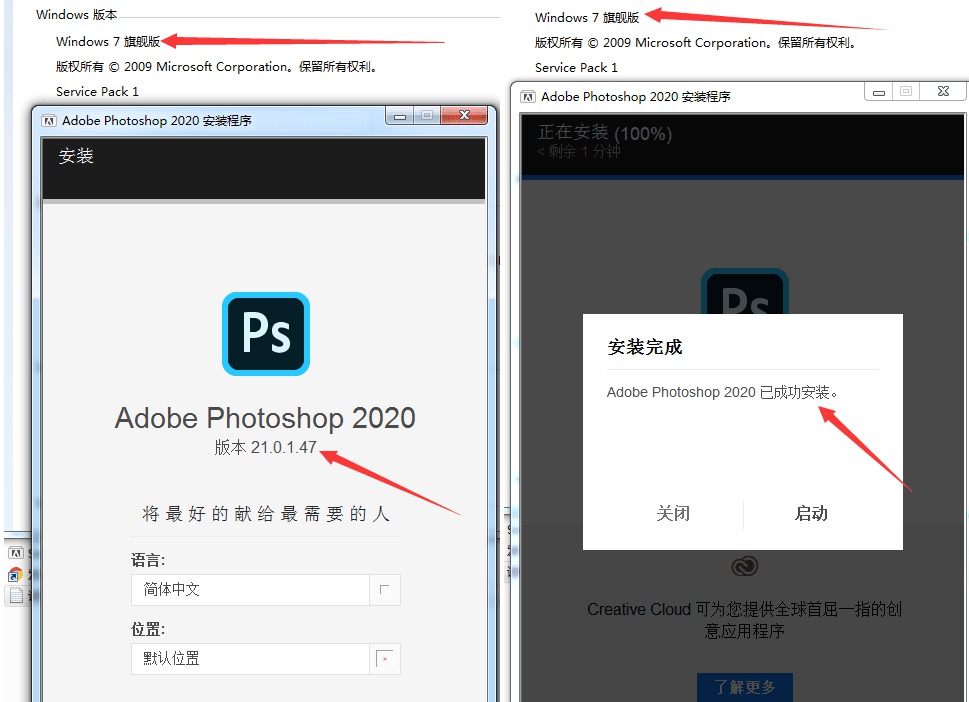Click the Photoshop Ps logo in left installer

(x=266, y=334)
